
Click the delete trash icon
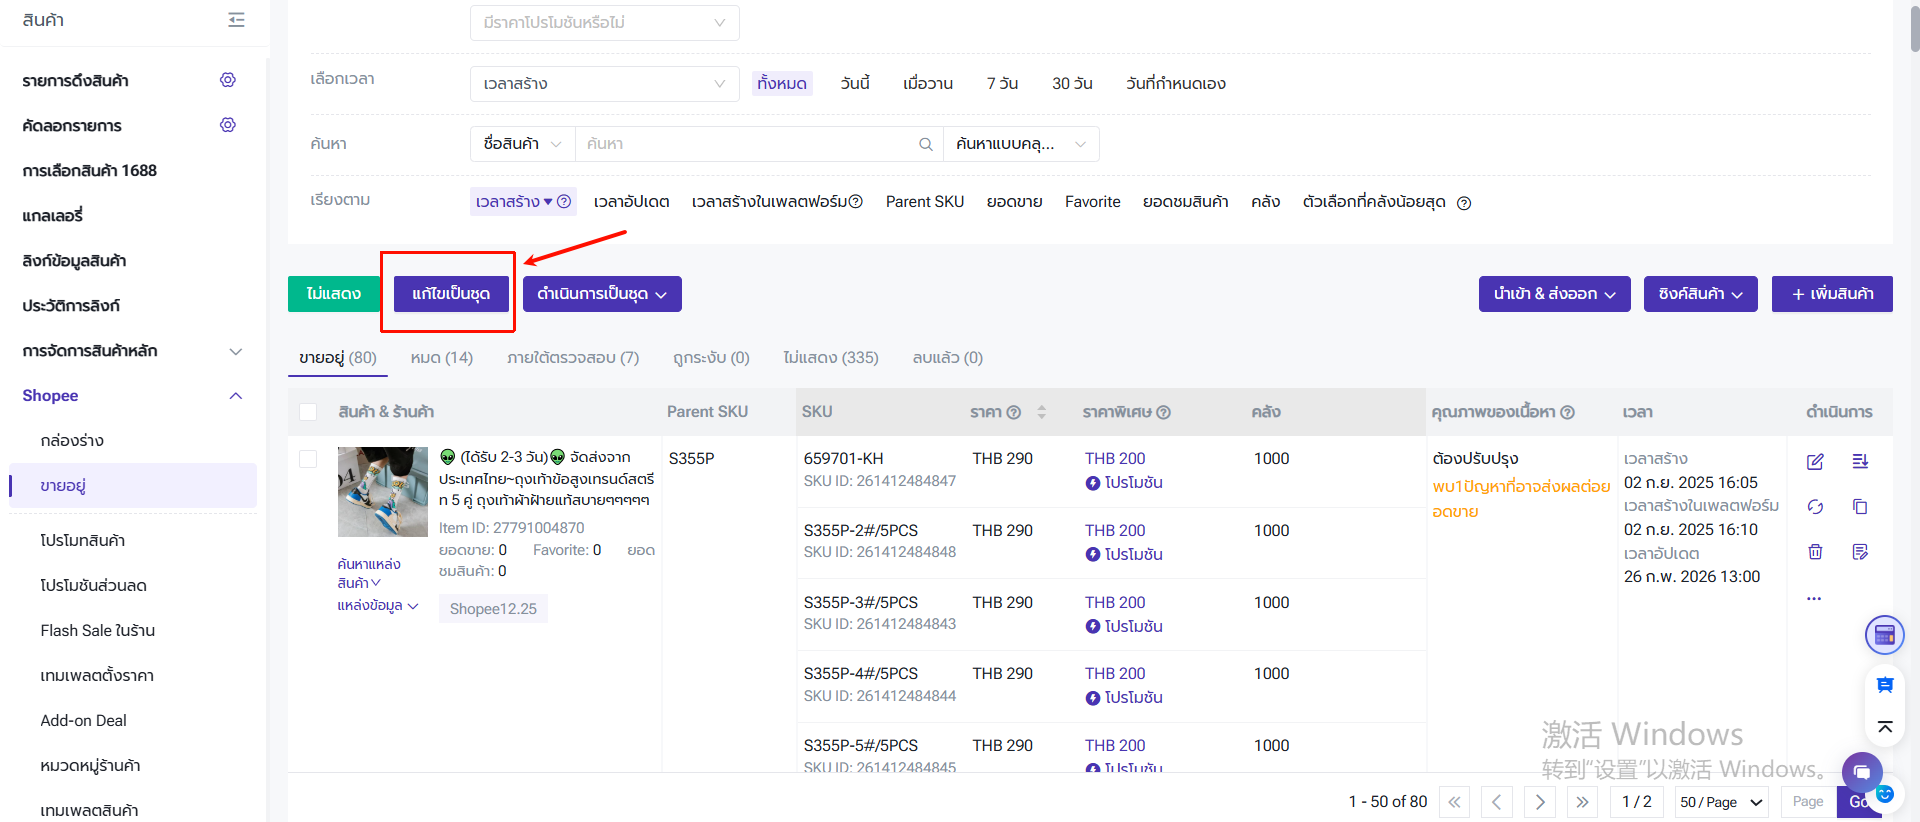(x=1815, y=552)
